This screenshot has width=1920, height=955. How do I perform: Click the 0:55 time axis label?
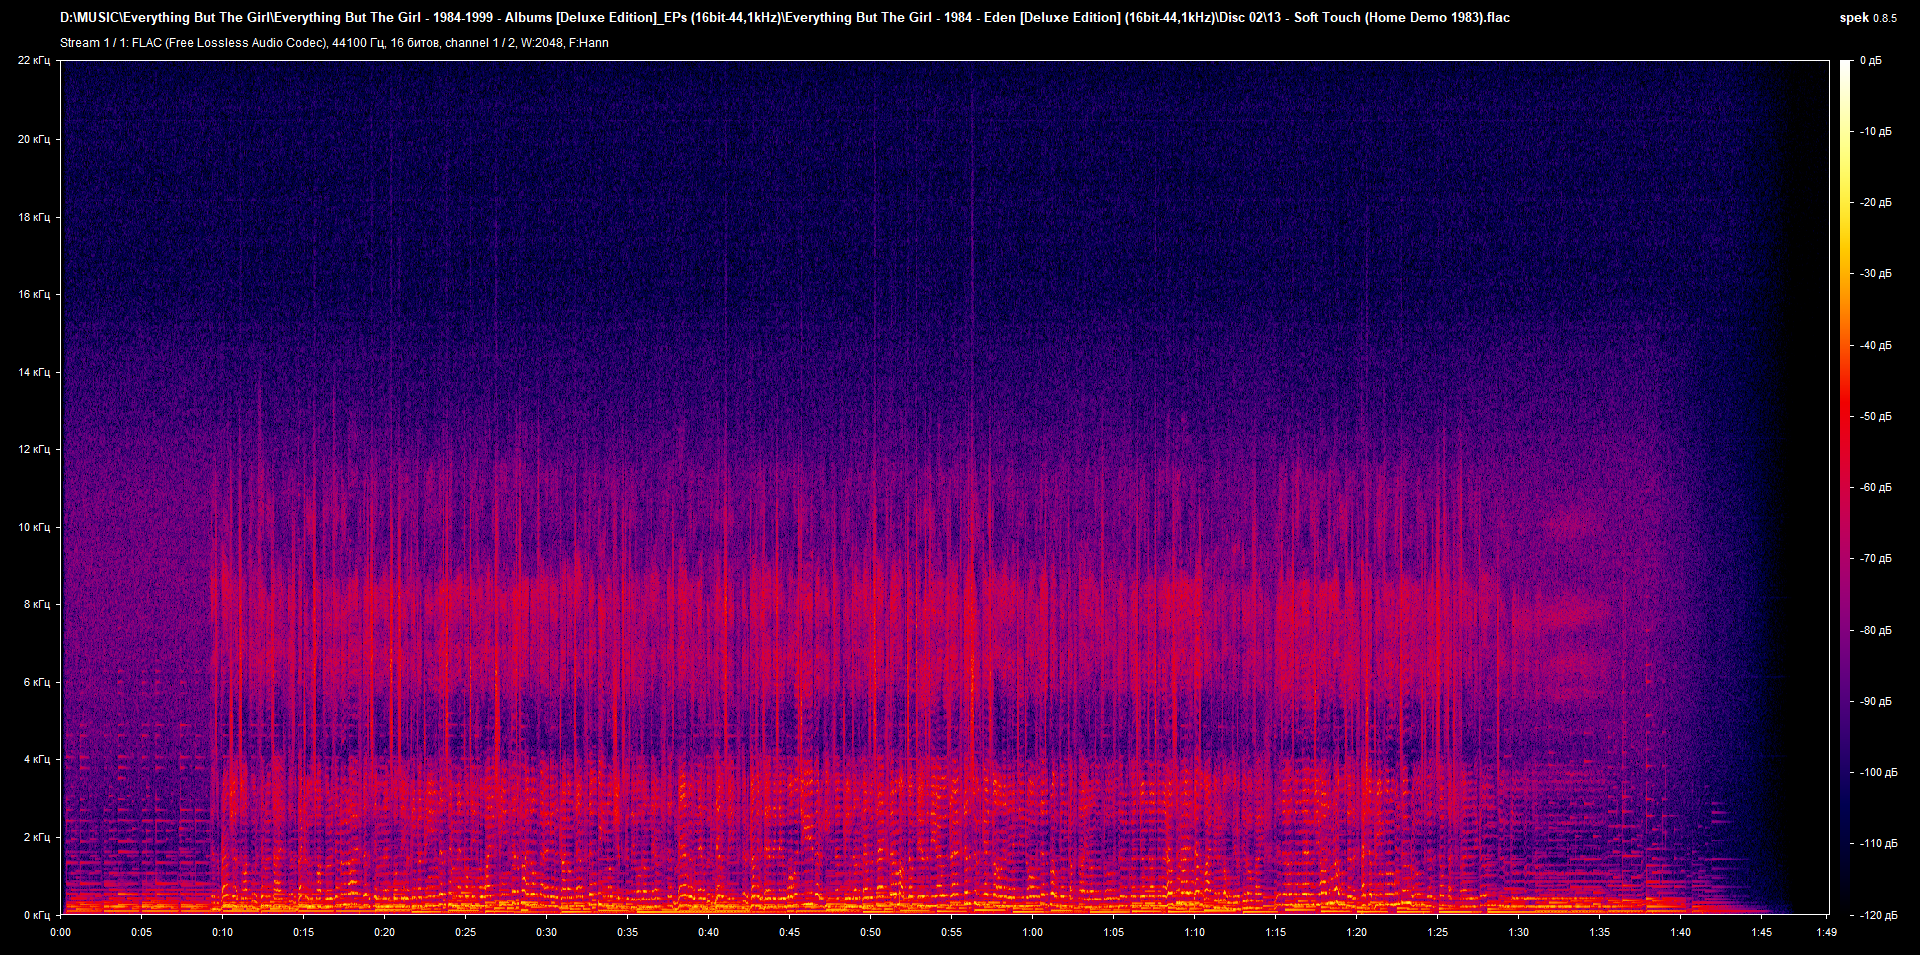(x=951, y=932)
